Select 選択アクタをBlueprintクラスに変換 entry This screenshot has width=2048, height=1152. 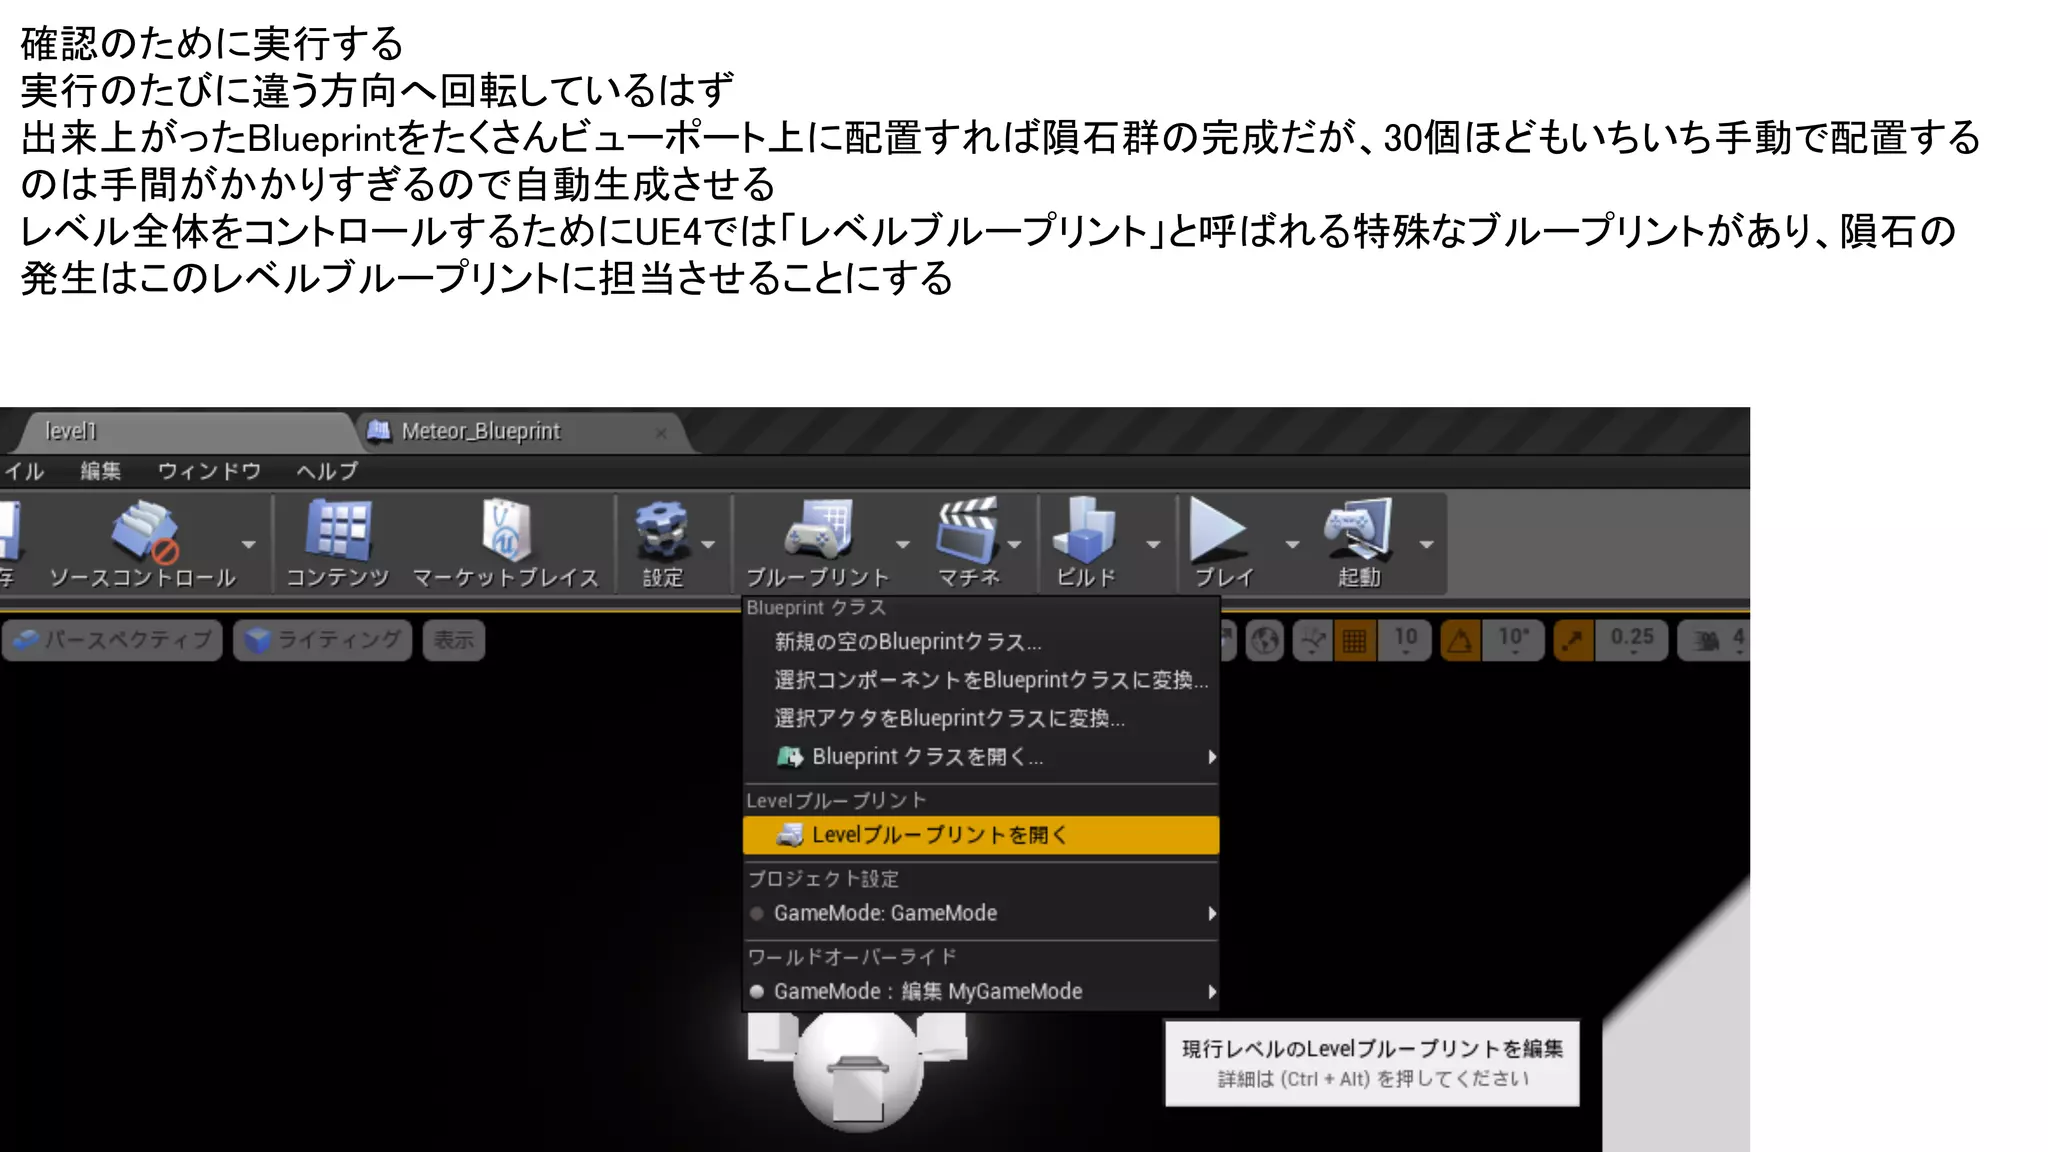point(981,718)
